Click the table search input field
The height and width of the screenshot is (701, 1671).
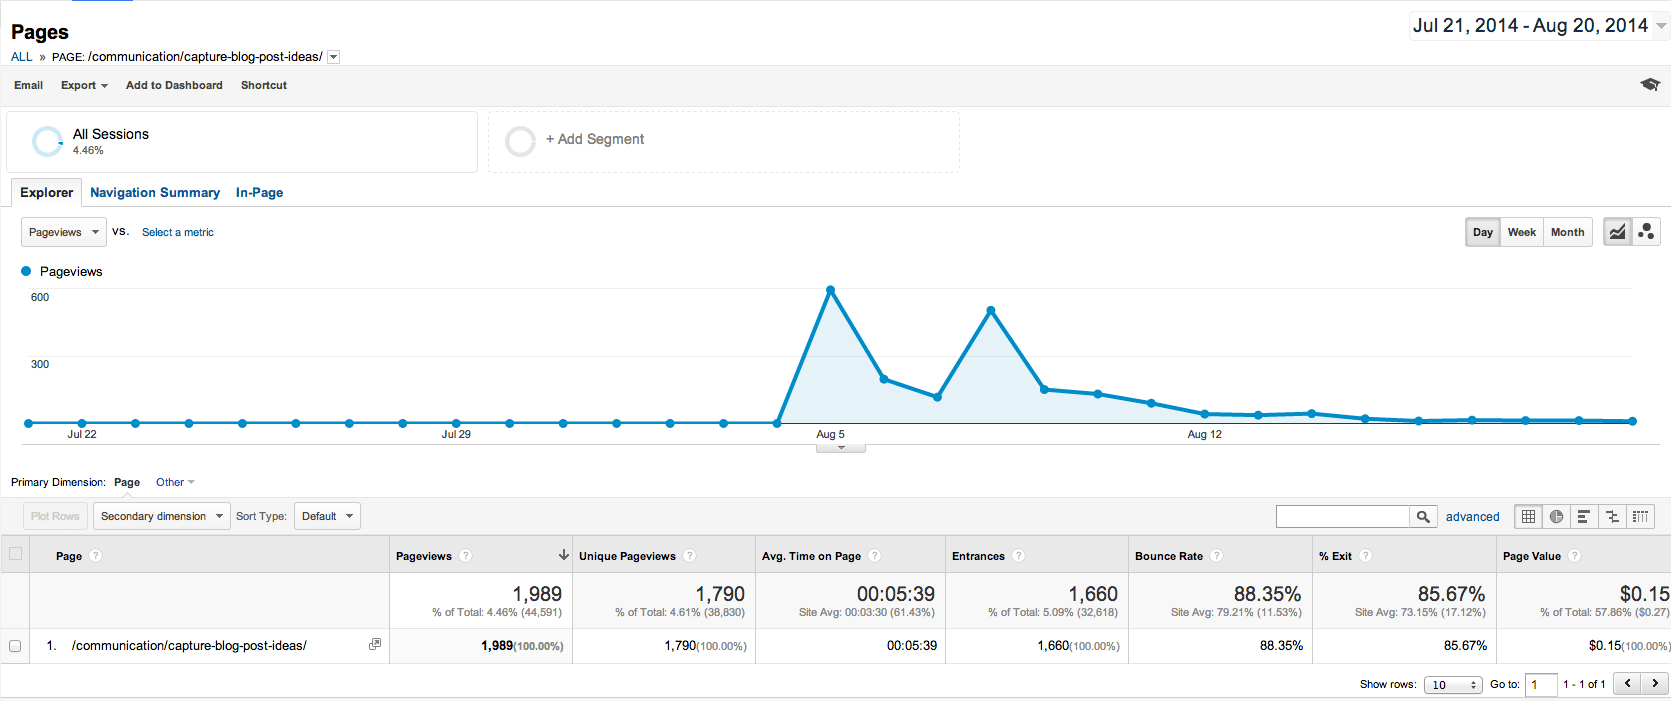coord(1342,517)
